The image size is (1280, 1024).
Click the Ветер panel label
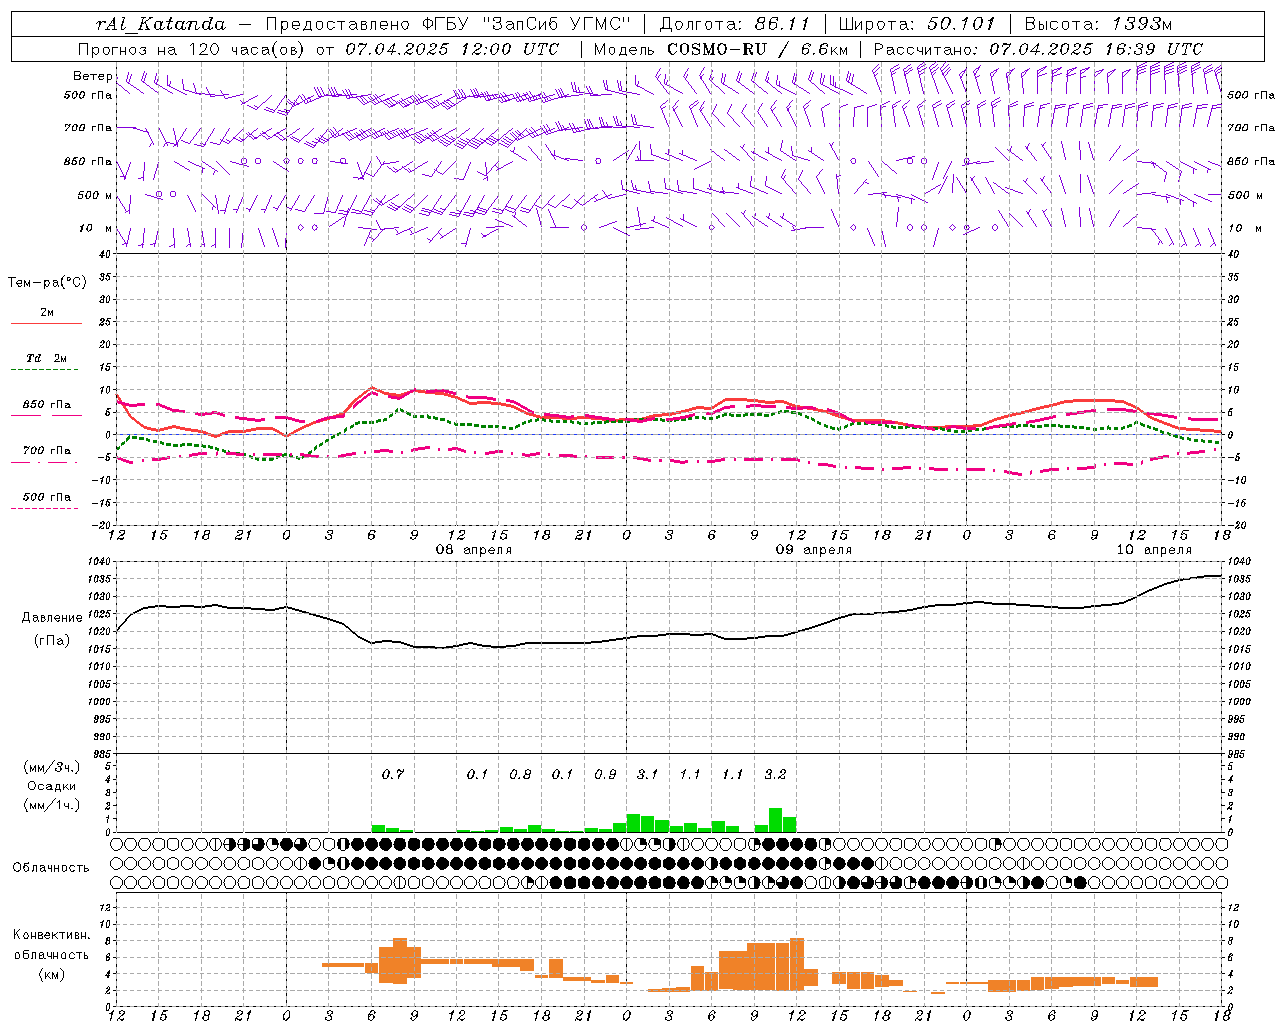92,76
